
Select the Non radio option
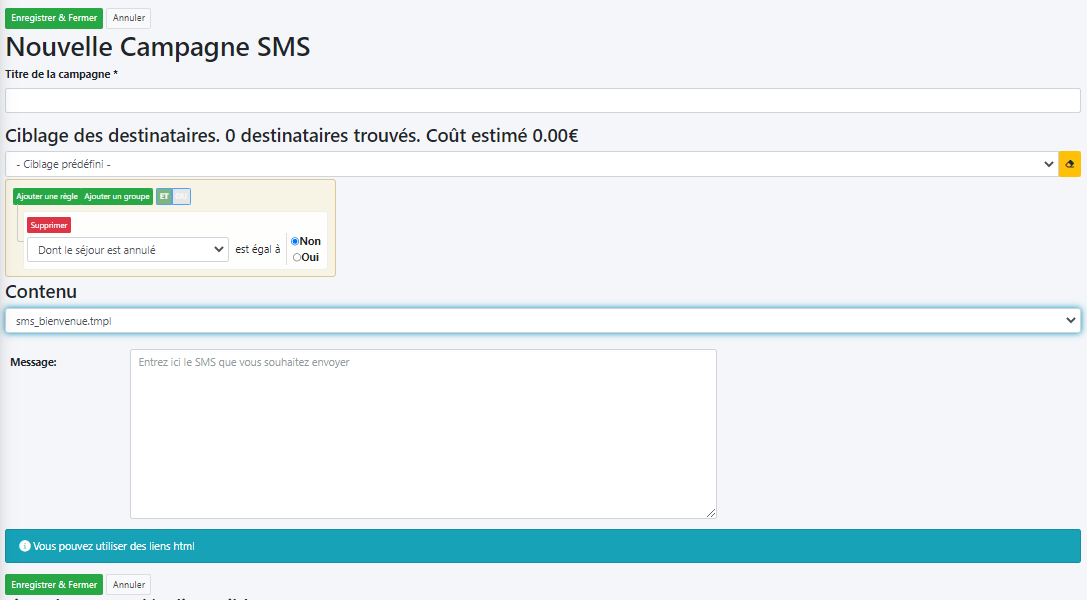295,241
